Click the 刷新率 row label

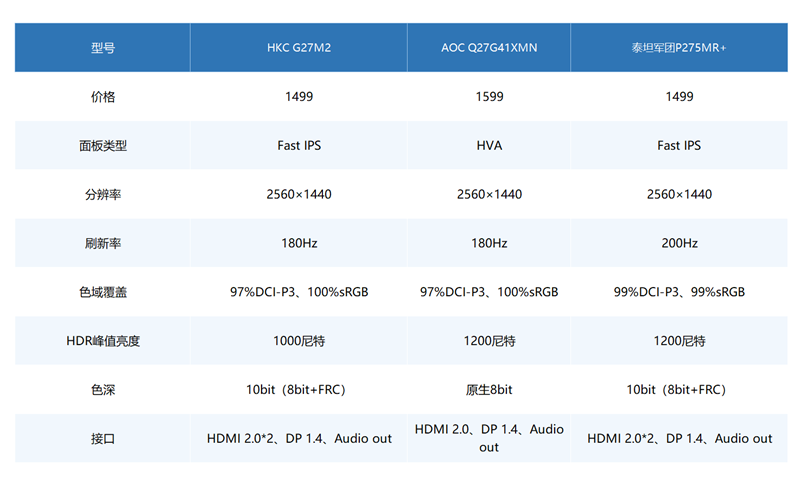point(102,243)
